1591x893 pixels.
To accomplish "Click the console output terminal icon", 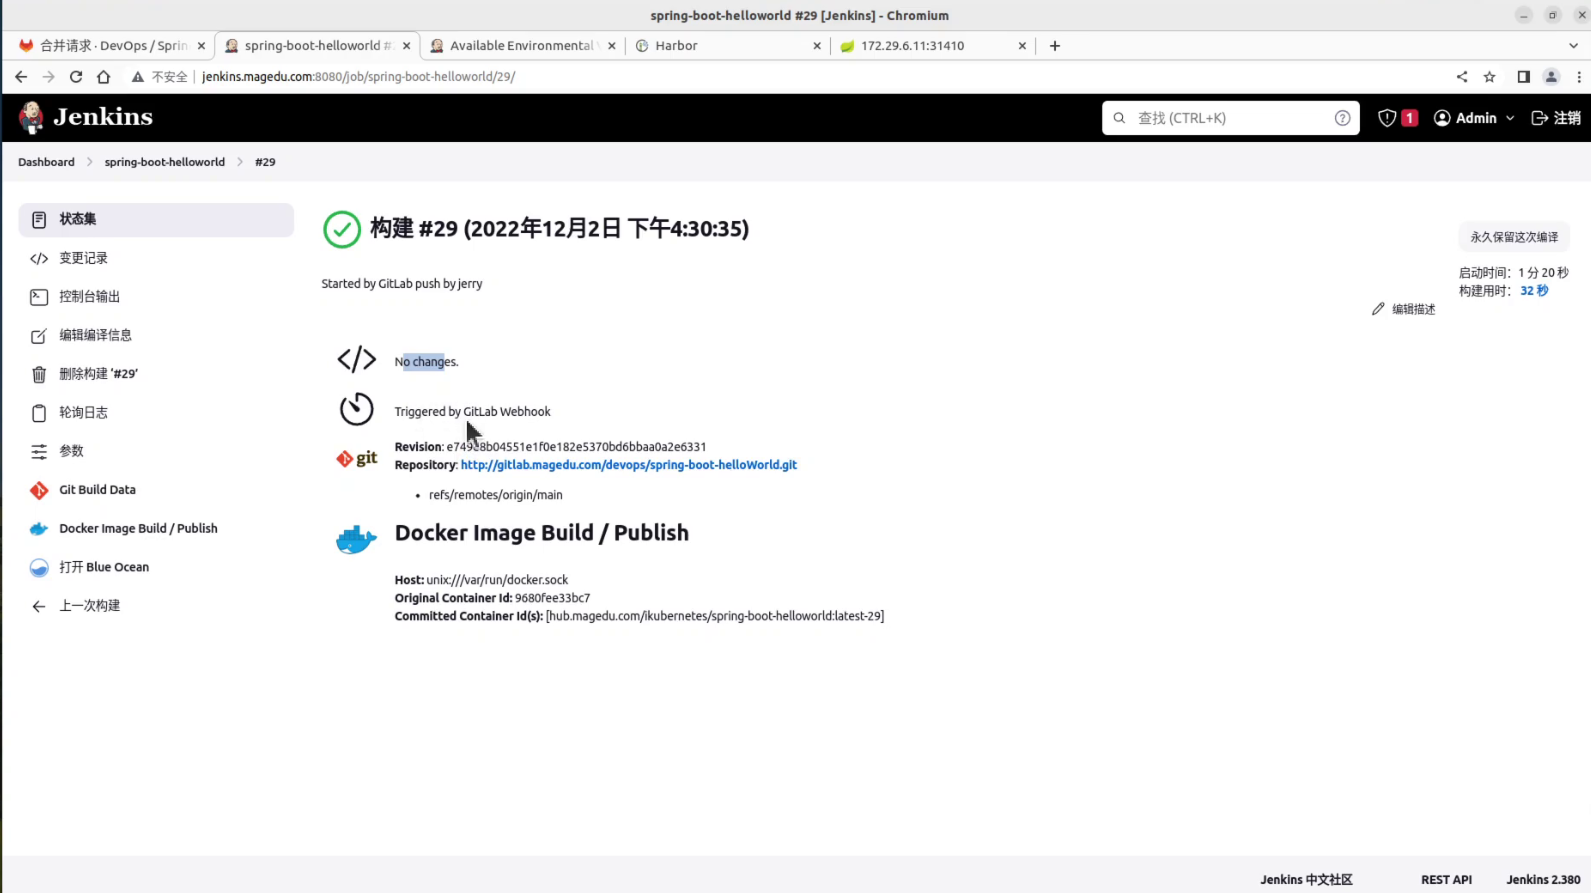I will (x=39, y=297).
